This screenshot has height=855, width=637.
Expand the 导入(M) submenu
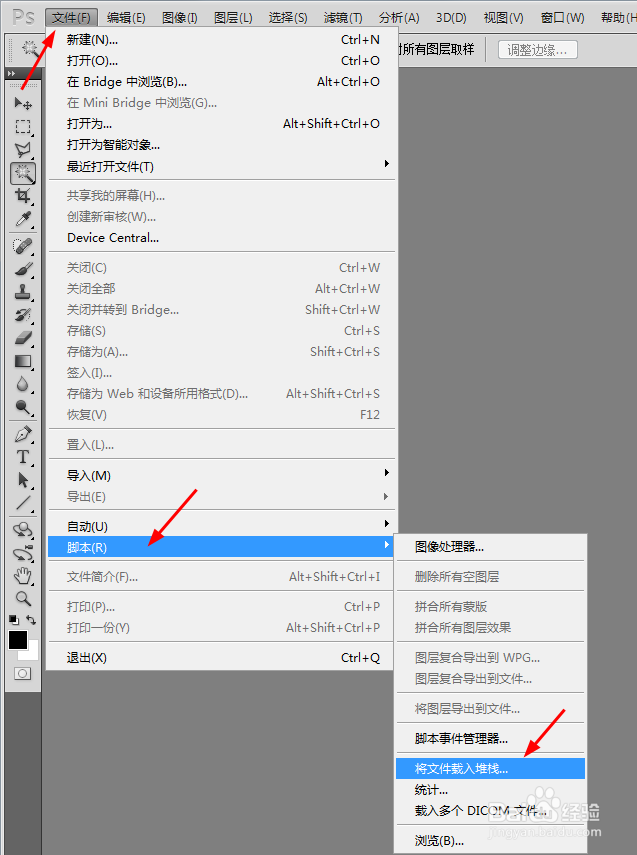click(221, 475)
